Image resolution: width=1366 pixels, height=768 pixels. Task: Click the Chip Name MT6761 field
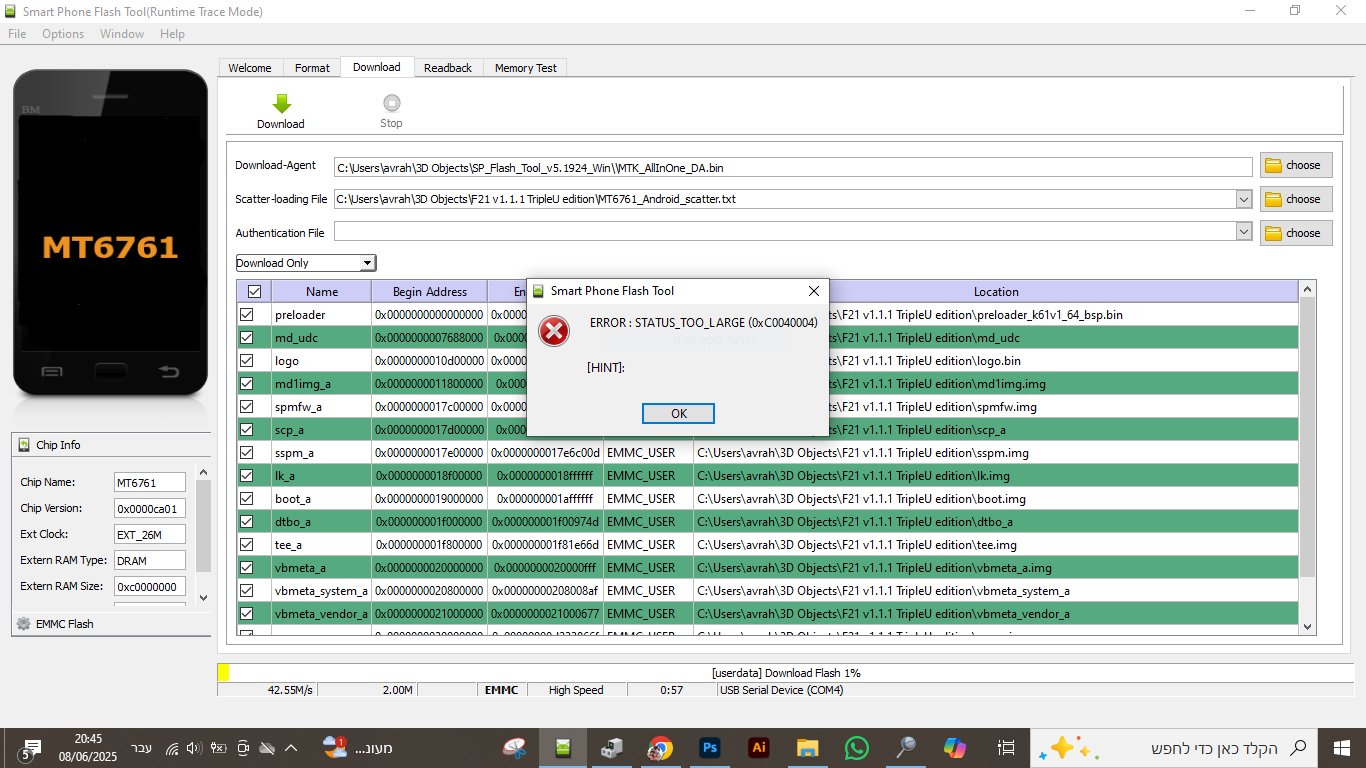[149, 483]
